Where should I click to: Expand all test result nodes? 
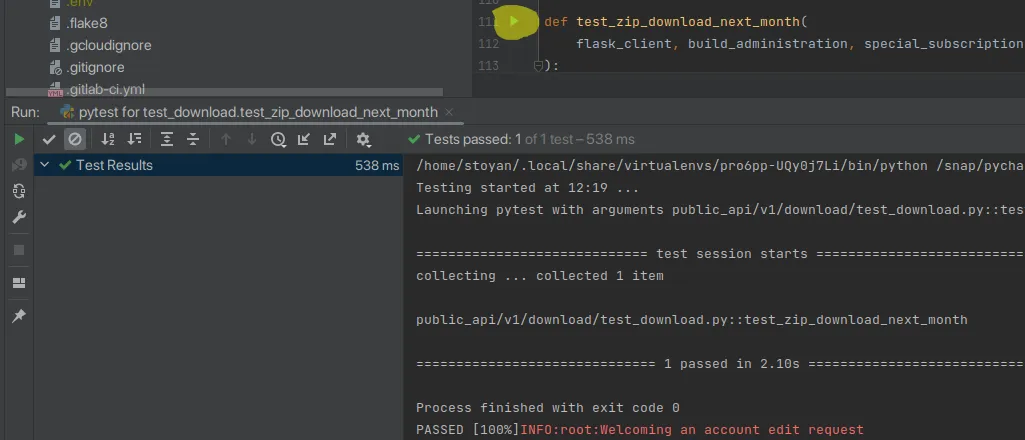(167, 139)
